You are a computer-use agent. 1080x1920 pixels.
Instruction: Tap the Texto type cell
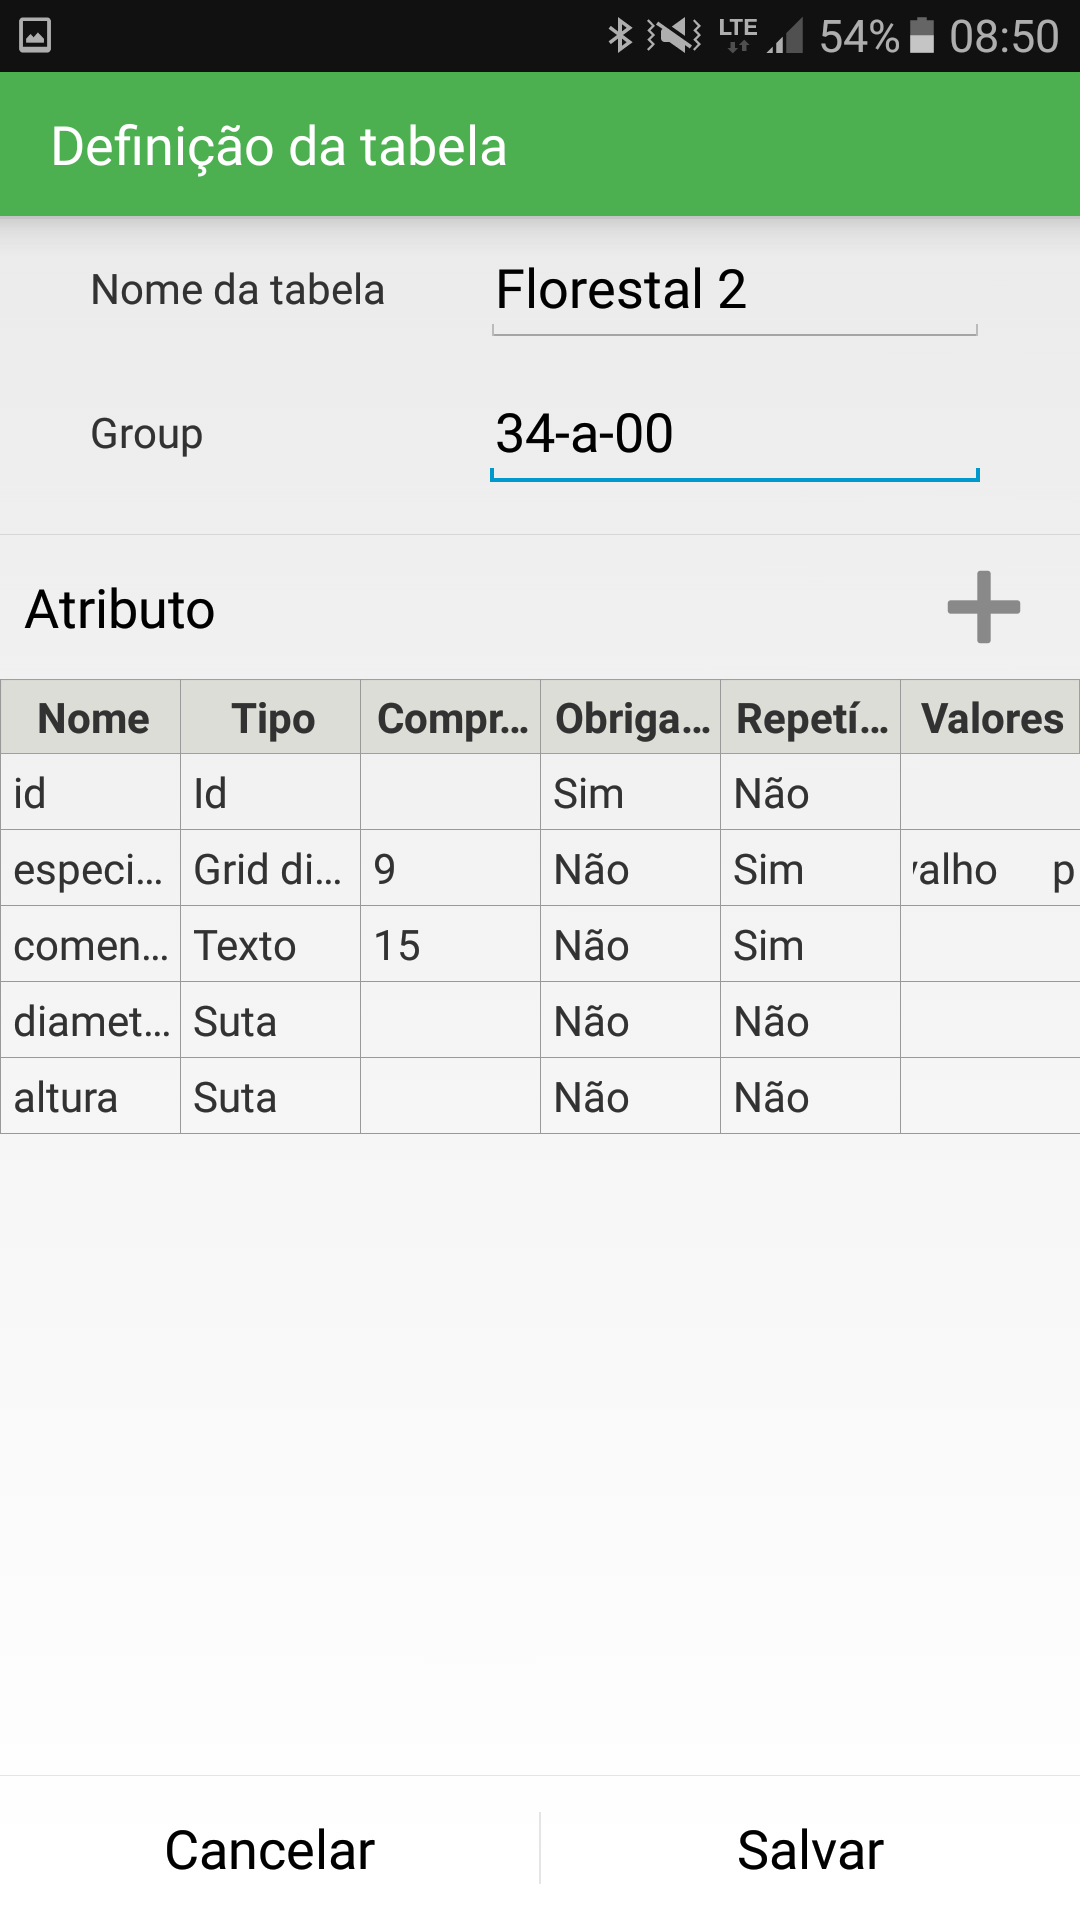click(270, 945)
